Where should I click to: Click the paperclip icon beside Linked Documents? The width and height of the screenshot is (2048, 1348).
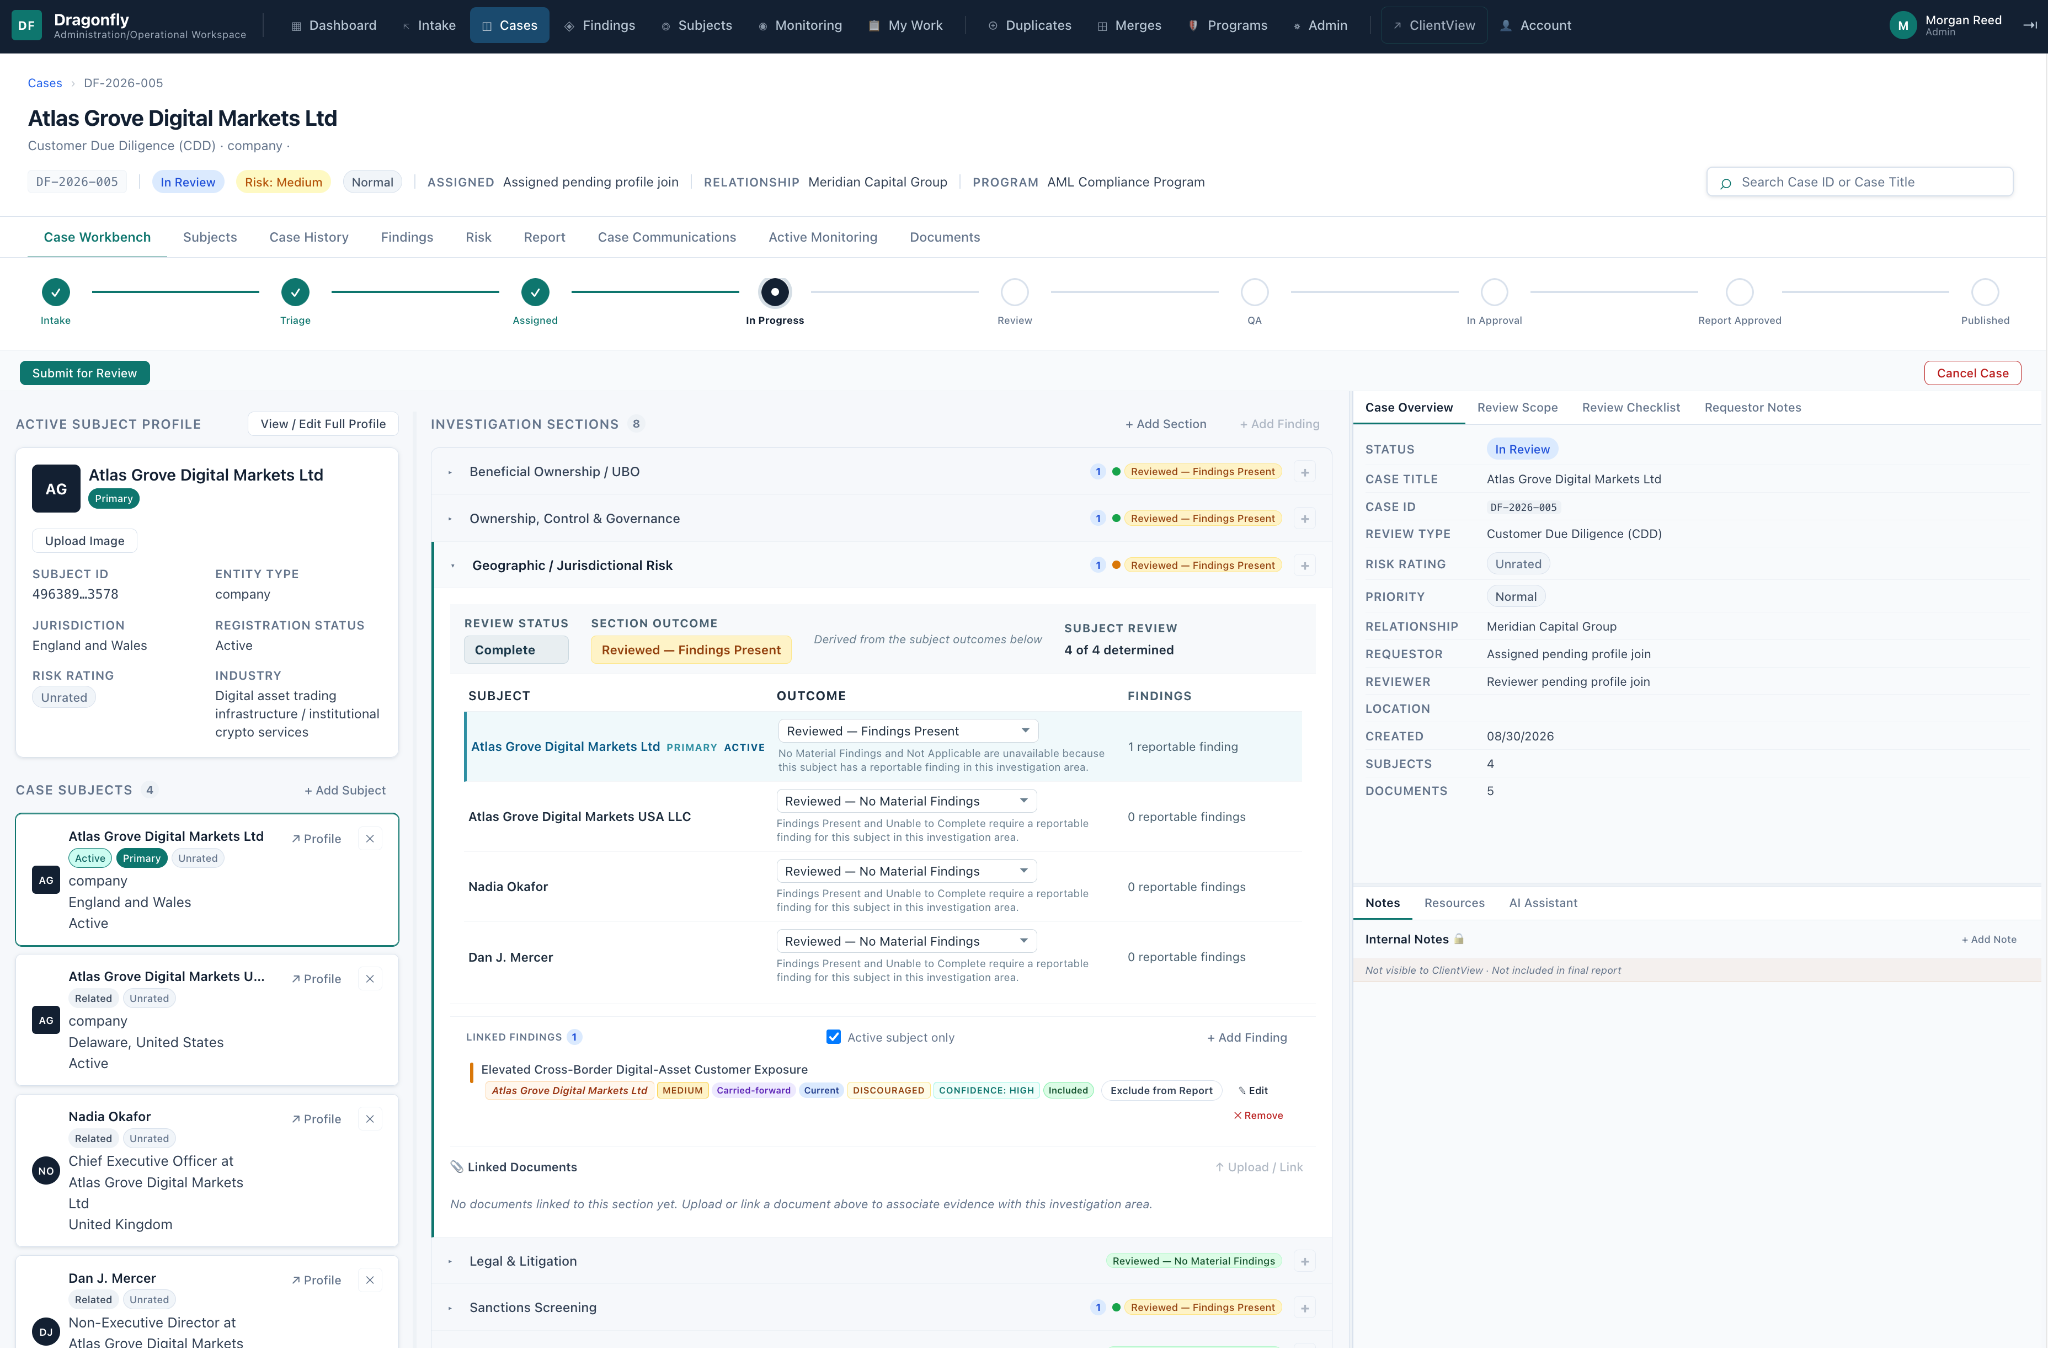click(x=457, y=1167)
